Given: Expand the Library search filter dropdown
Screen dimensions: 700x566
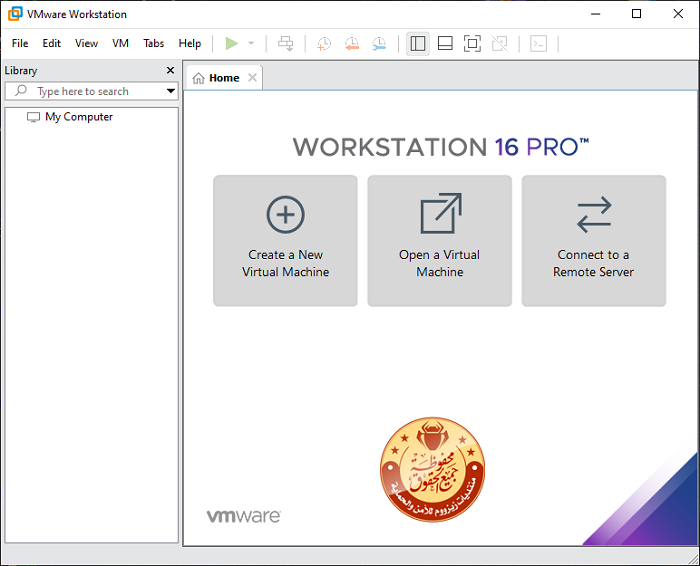Looking at the screenshot, I should tap(171, 91).
